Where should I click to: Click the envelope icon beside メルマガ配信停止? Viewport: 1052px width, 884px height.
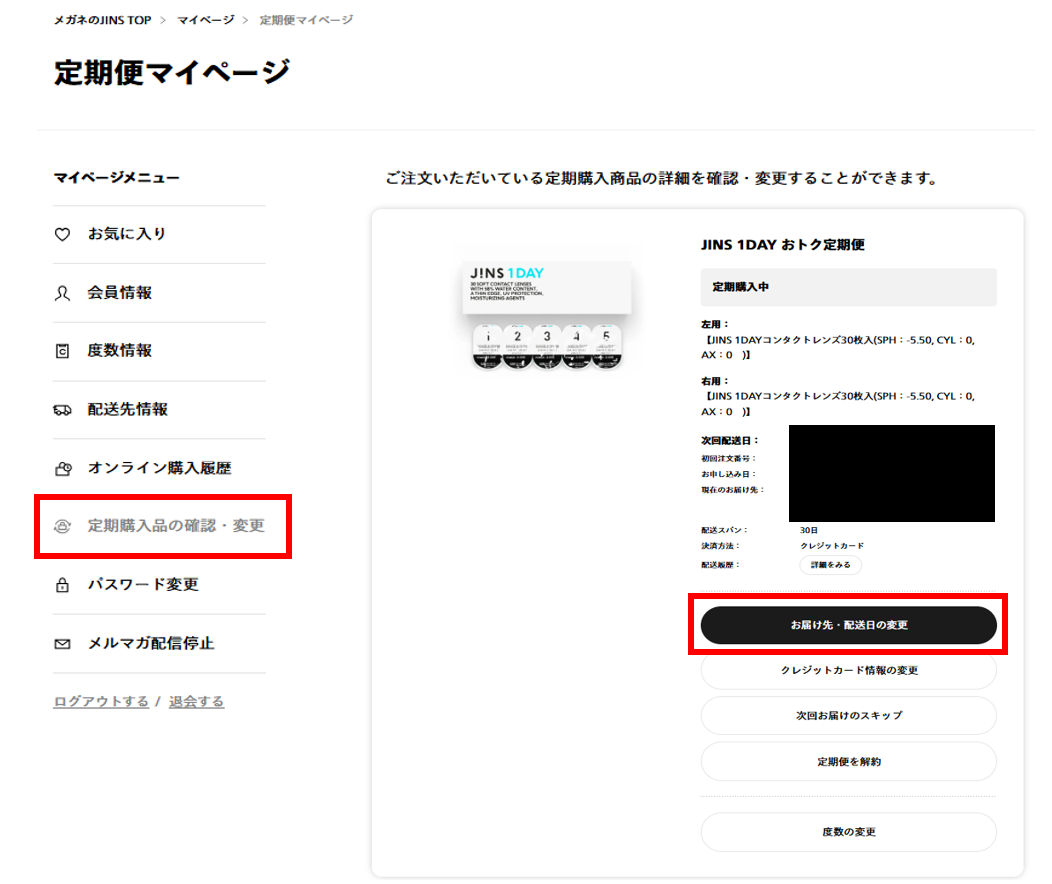tap(62, 644)
